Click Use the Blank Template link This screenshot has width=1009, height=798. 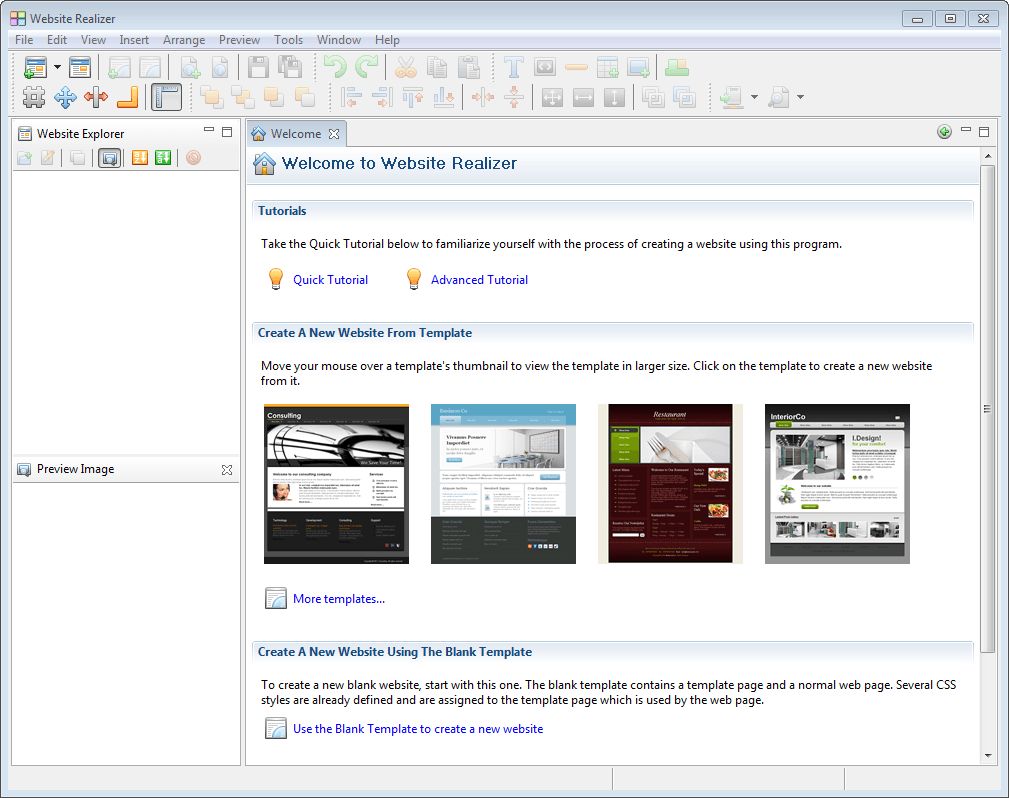coord(417,729)
